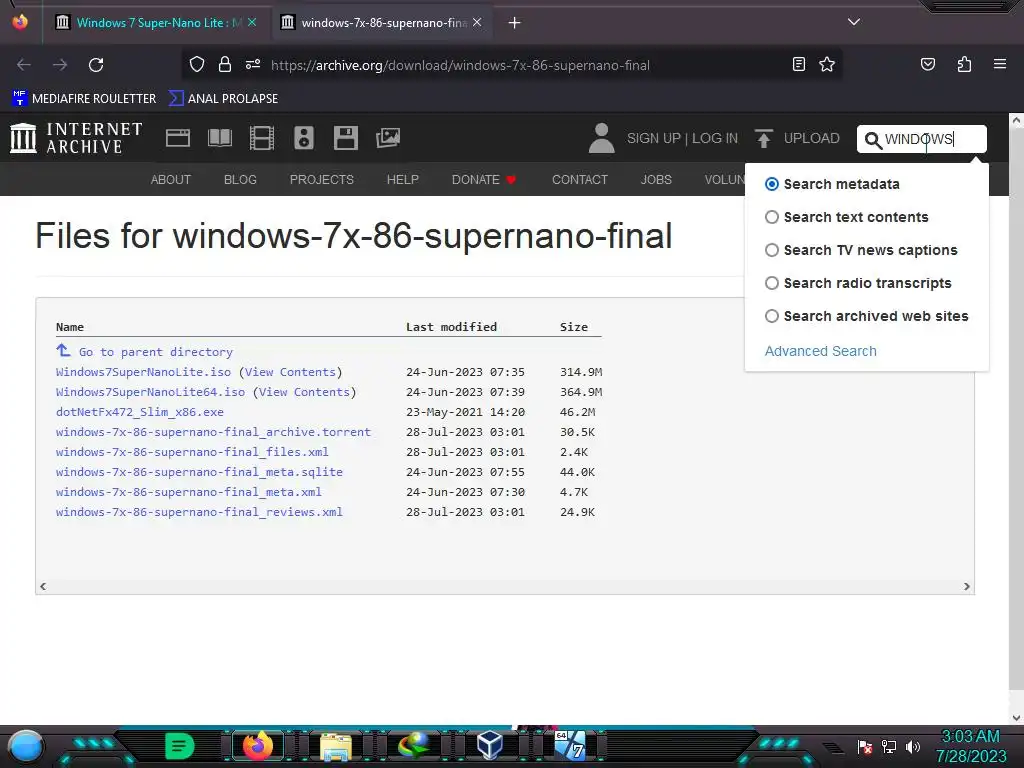Bookmark this page with the star icon
This screenshot has width=1024, height=768.
827,64
